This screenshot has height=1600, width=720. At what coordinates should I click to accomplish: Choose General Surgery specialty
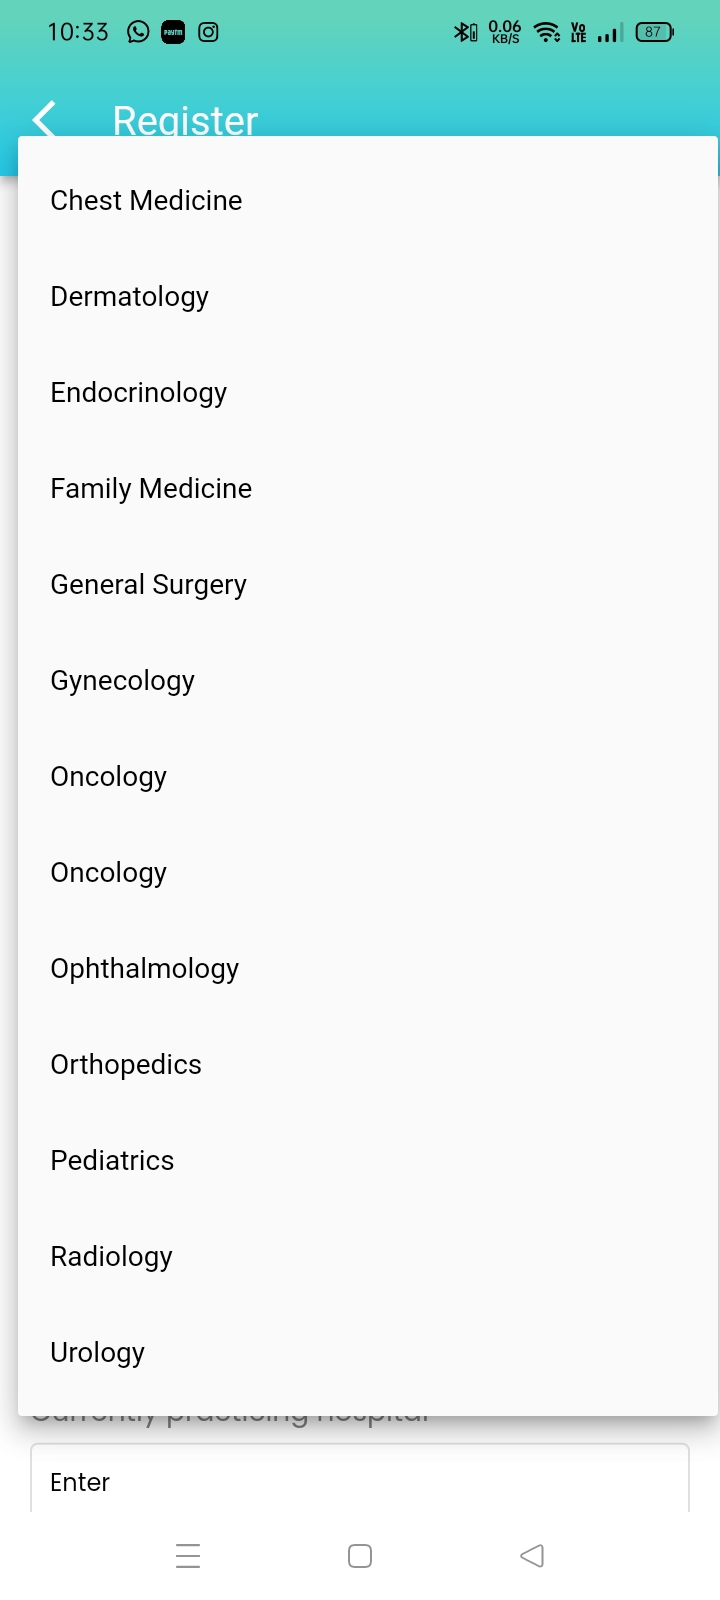click(148, 584)
